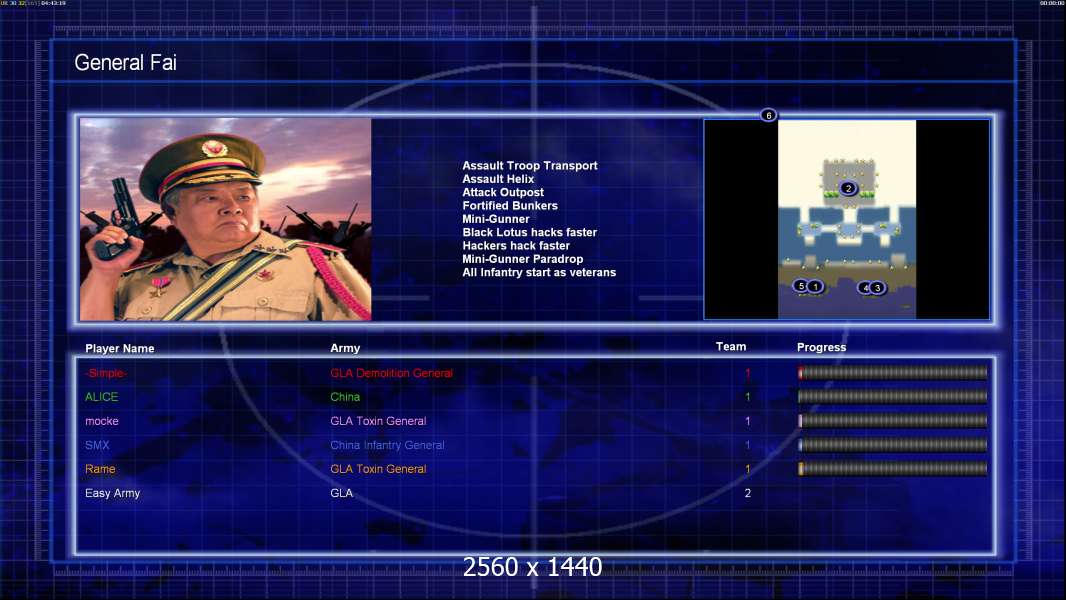Click team number 1 for mocke
Image resolution: width=1066 pixels, height=600 pixels.
748,421
